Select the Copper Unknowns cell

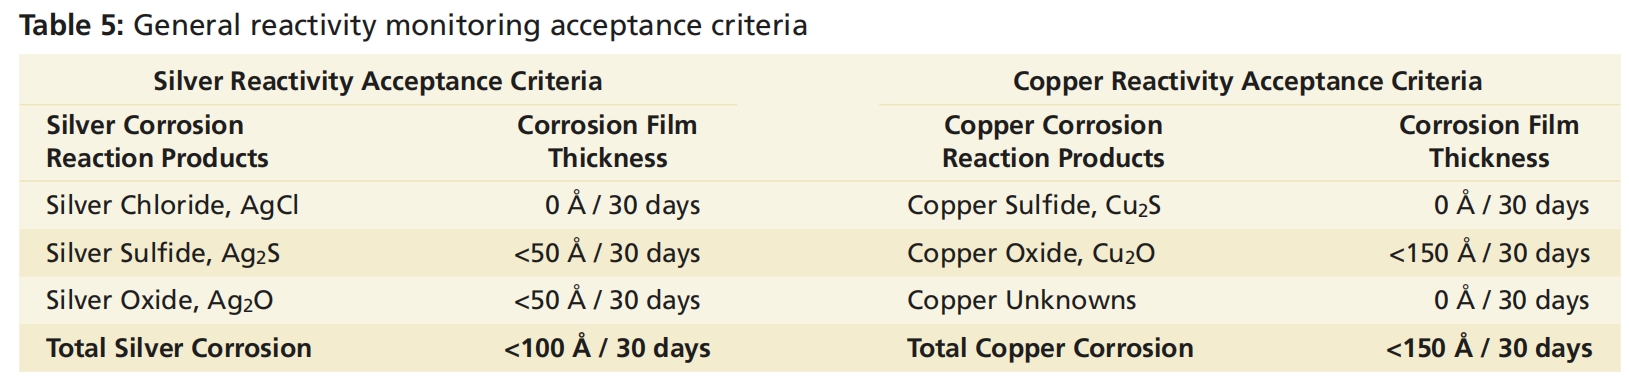[x=1021, y=301]
